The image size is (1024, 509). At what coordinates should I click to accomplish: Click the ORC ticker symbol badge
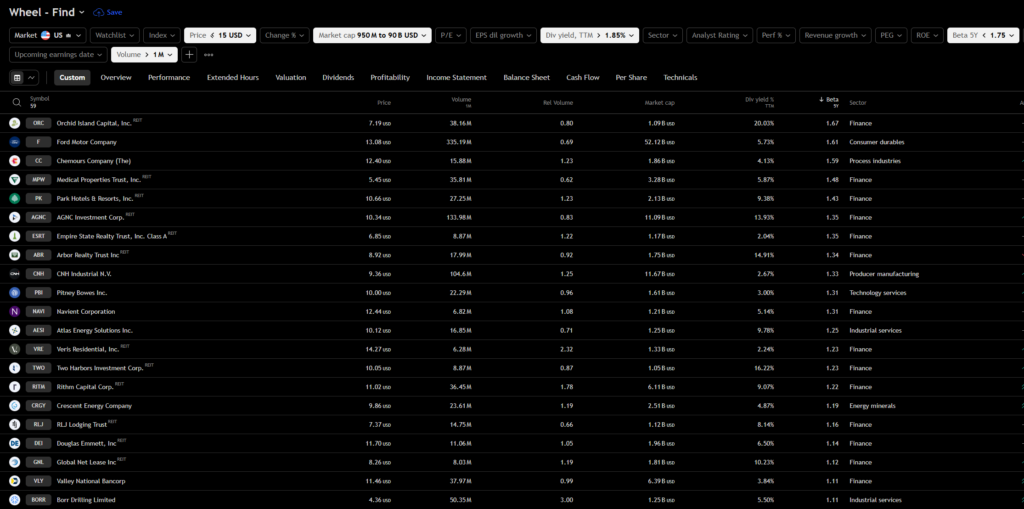point(39,123)
